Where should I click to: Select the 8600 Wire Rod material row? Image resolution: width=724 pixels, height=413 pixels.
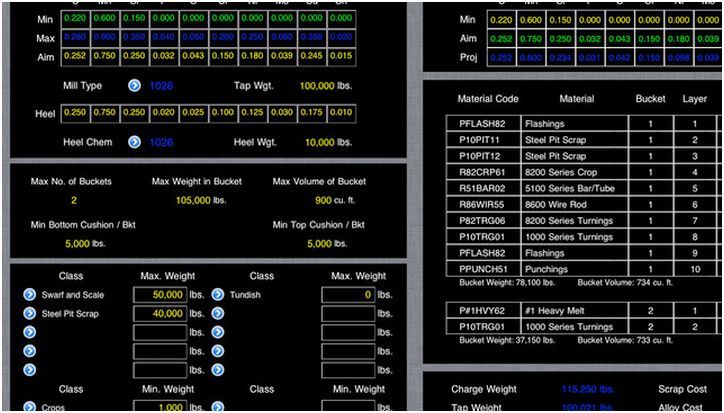click(x=562, y=204)
